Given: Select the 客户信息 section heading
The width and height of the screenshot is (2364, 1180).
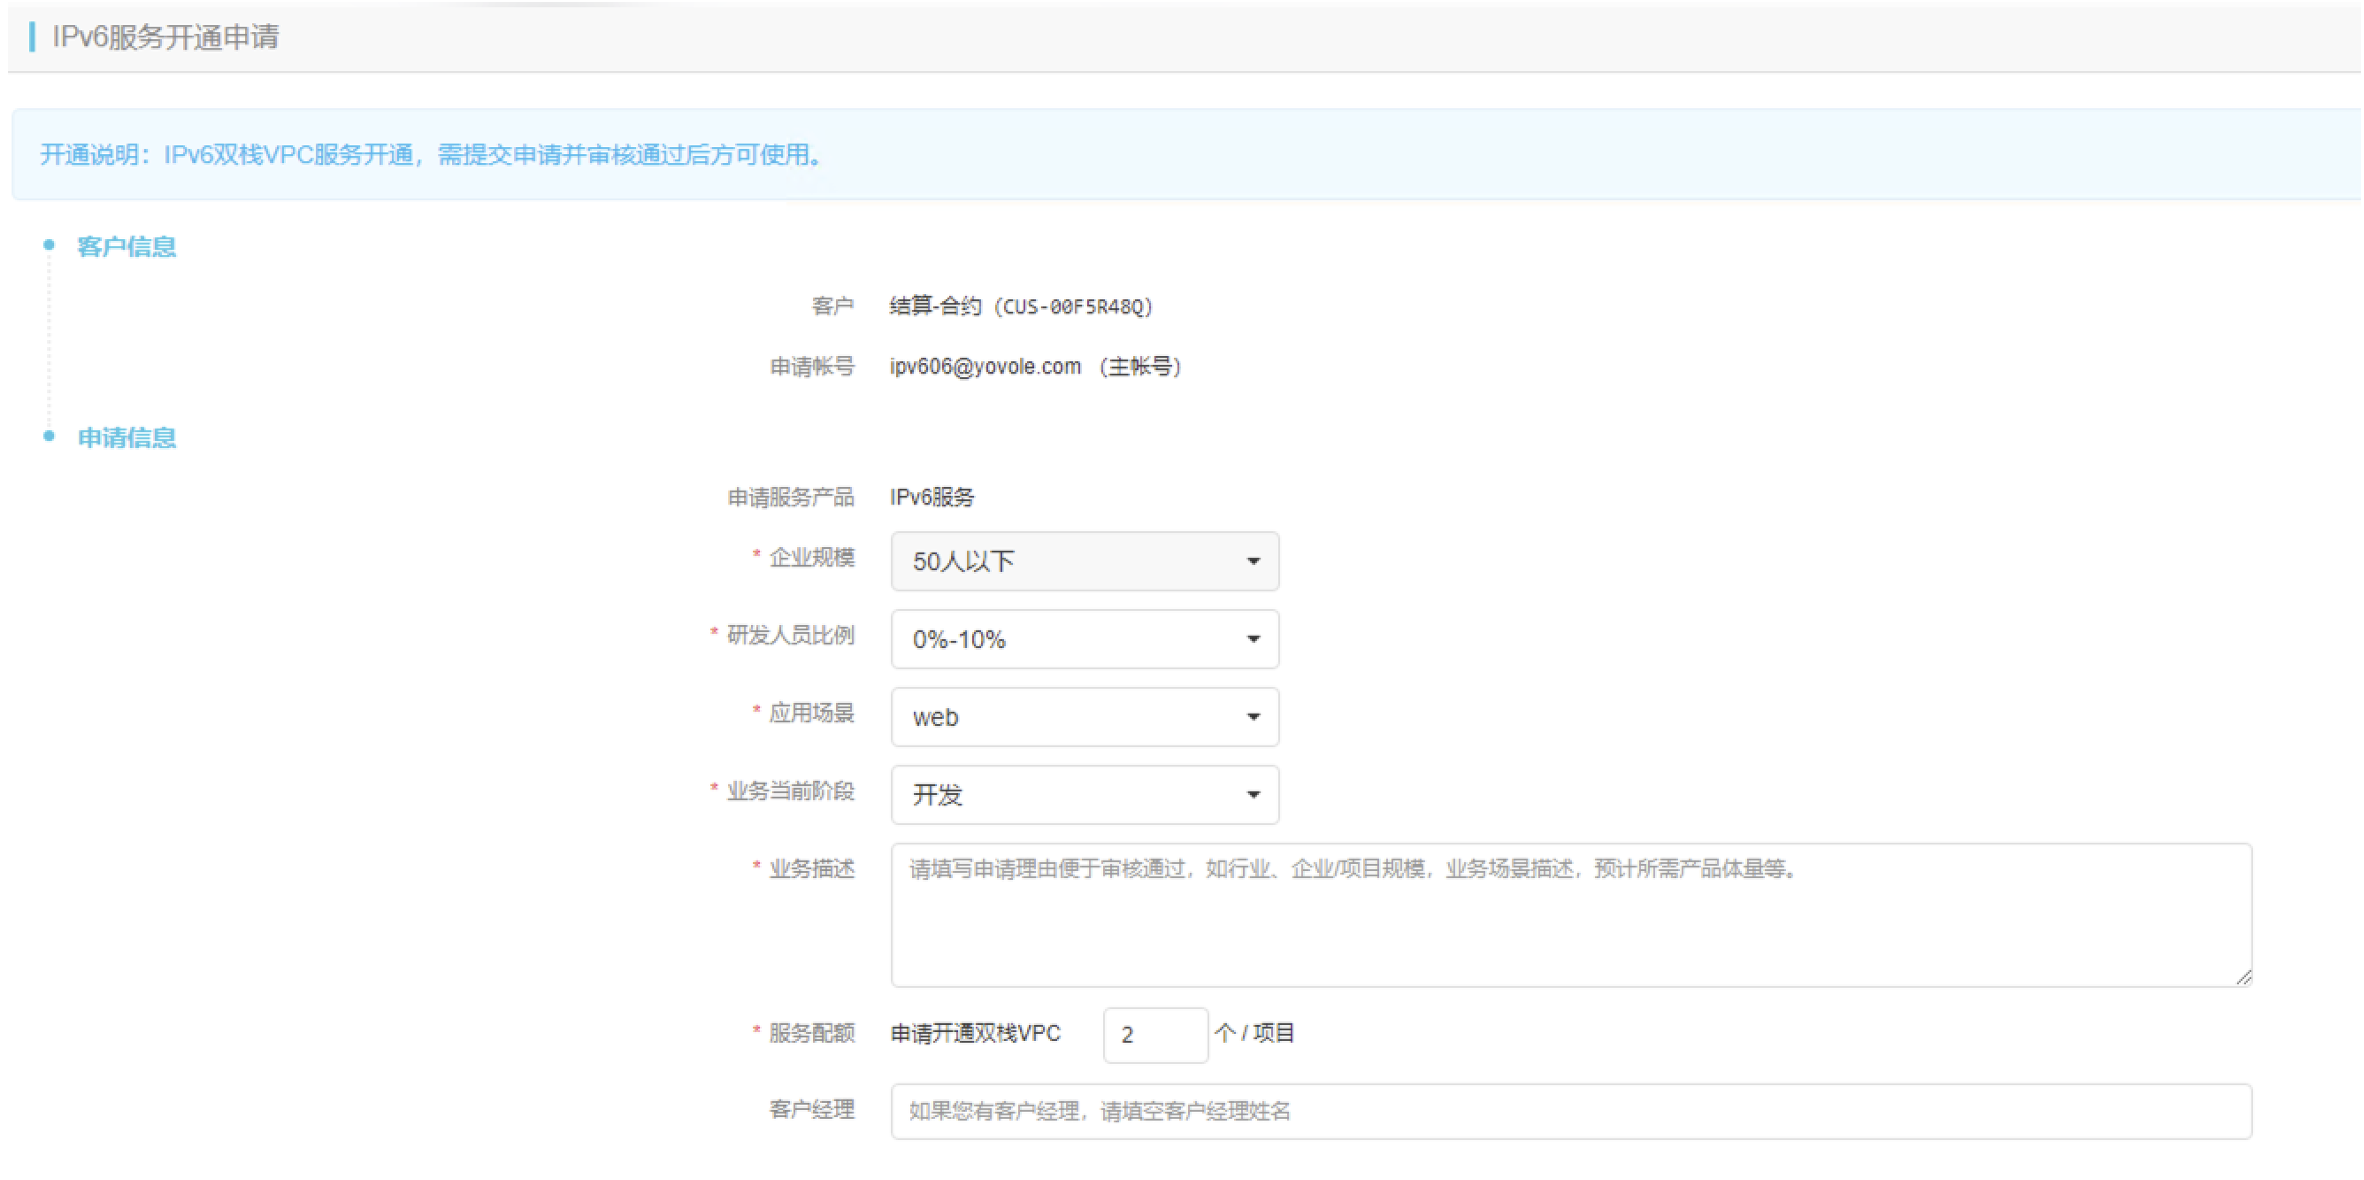Looking at the screenshot, I should tap(126, 247).
